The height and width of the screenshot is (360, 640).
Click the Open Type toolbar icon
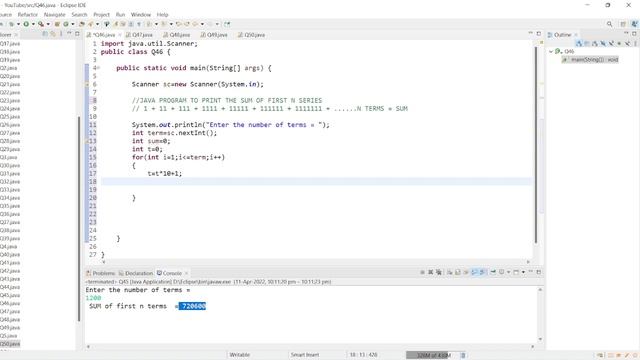tap(82, 24)
